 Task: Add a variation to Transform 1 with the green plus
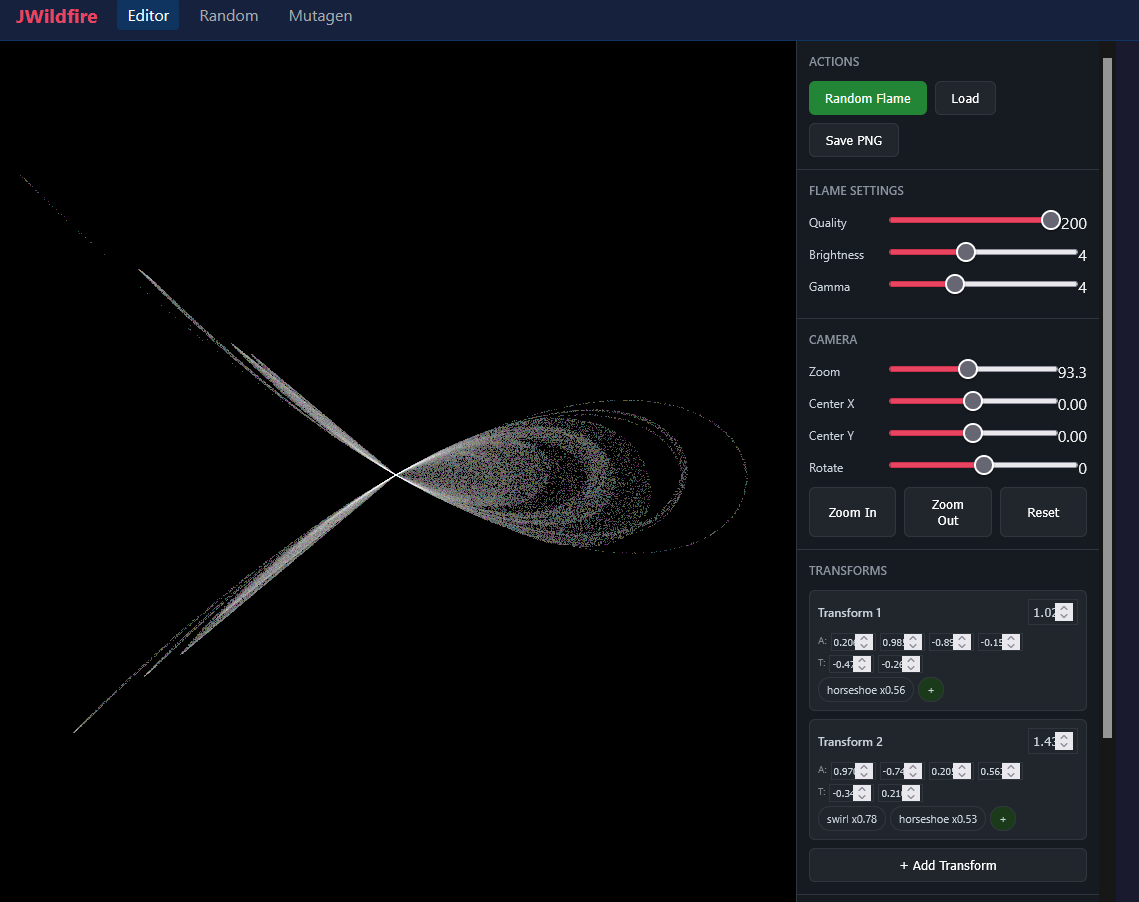tap(930, 690)
